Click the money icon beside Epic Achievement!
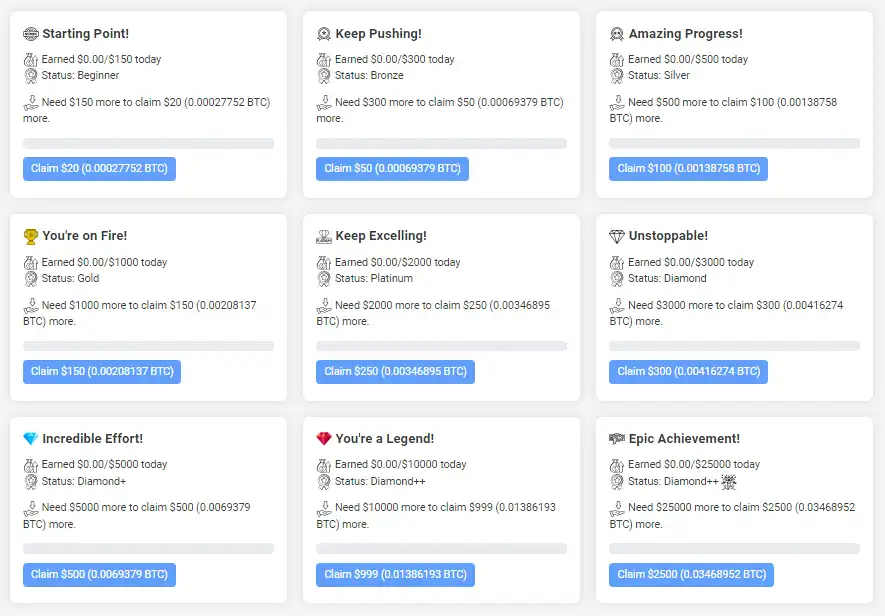 point(616,439)
